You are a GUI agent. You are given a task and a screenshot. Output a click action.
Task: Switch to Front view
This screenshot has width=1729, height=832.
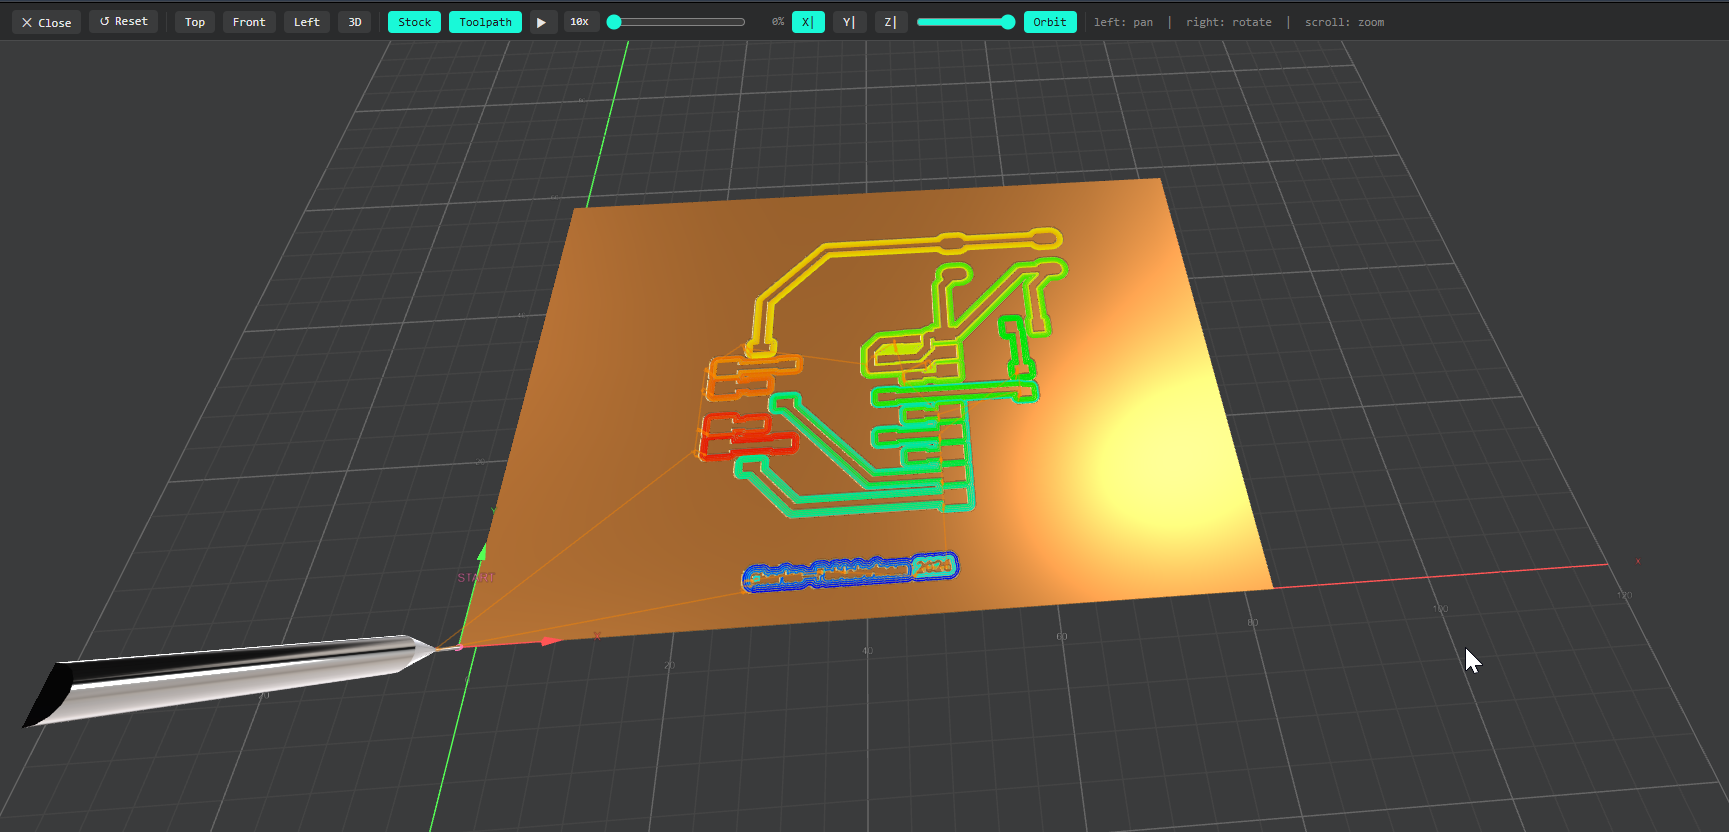249,22
